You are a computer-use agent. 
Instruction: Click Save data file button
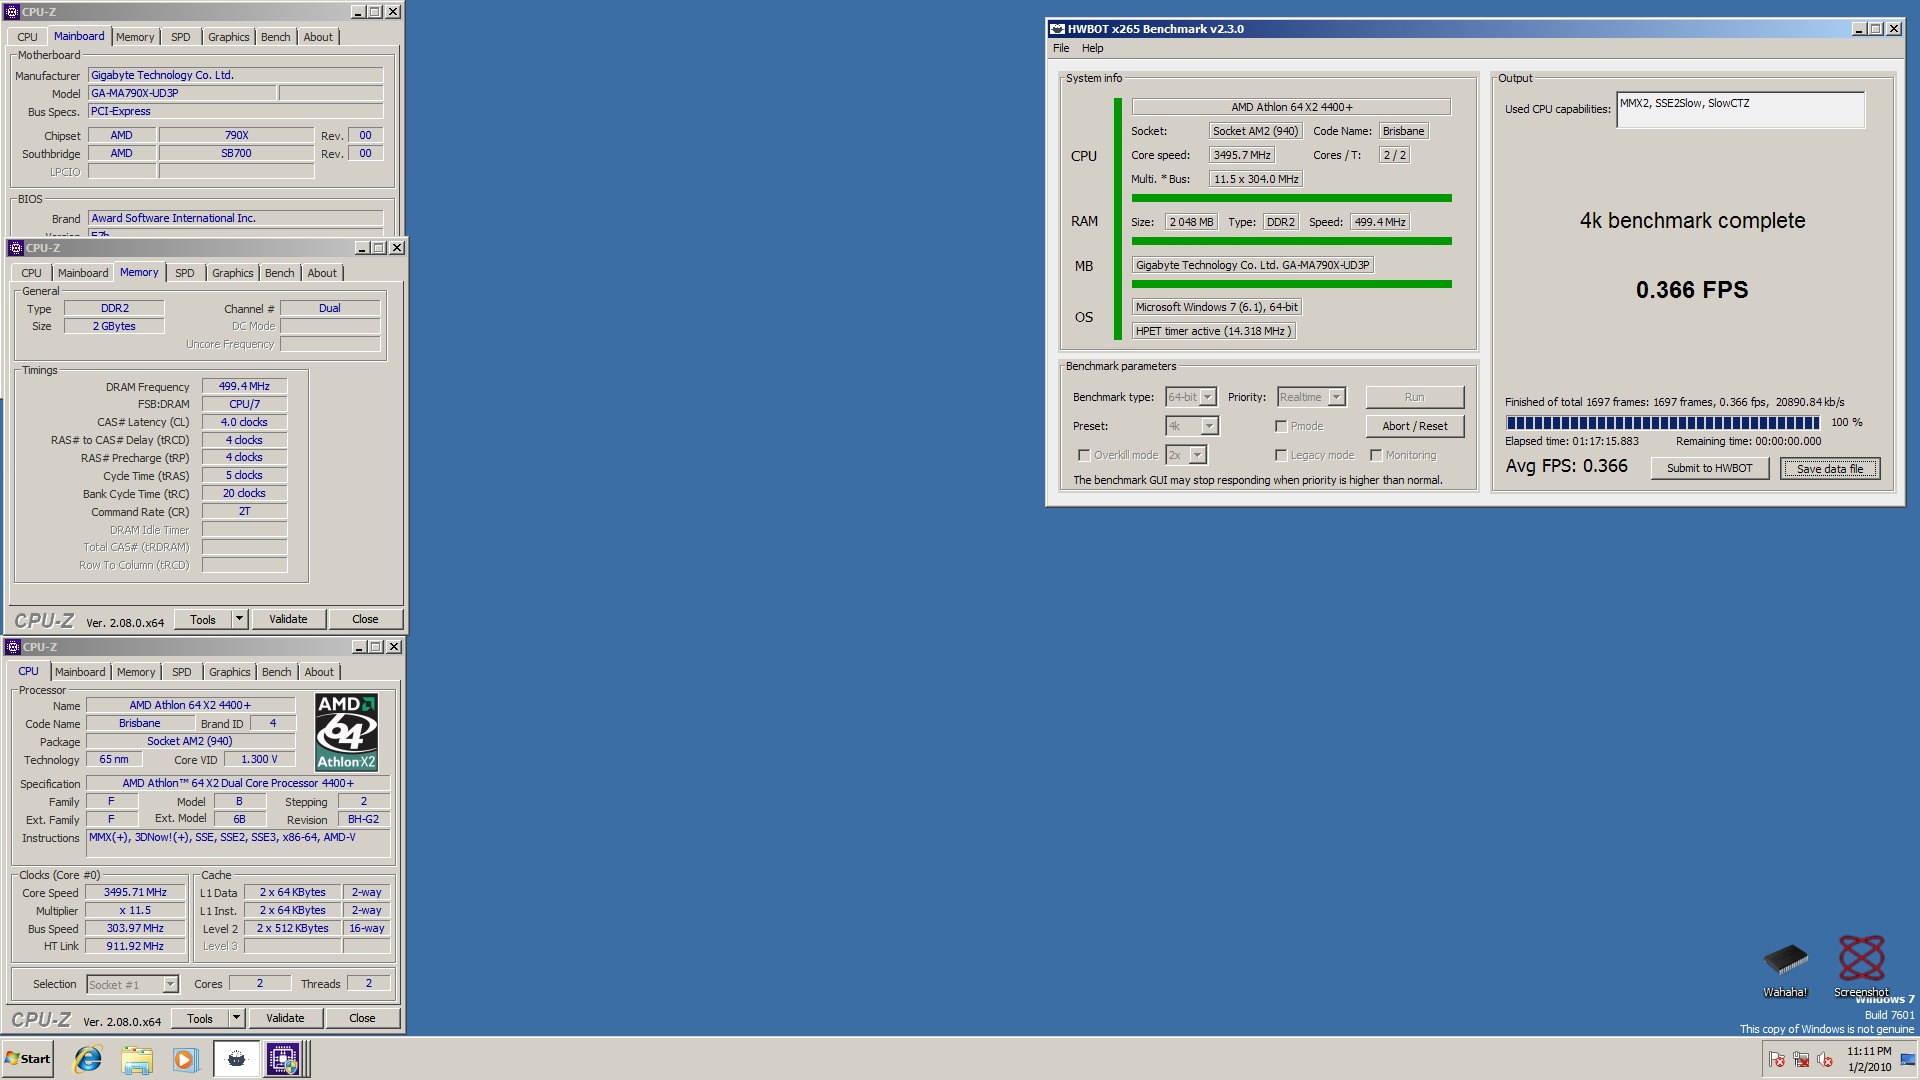pos(1829,469)
